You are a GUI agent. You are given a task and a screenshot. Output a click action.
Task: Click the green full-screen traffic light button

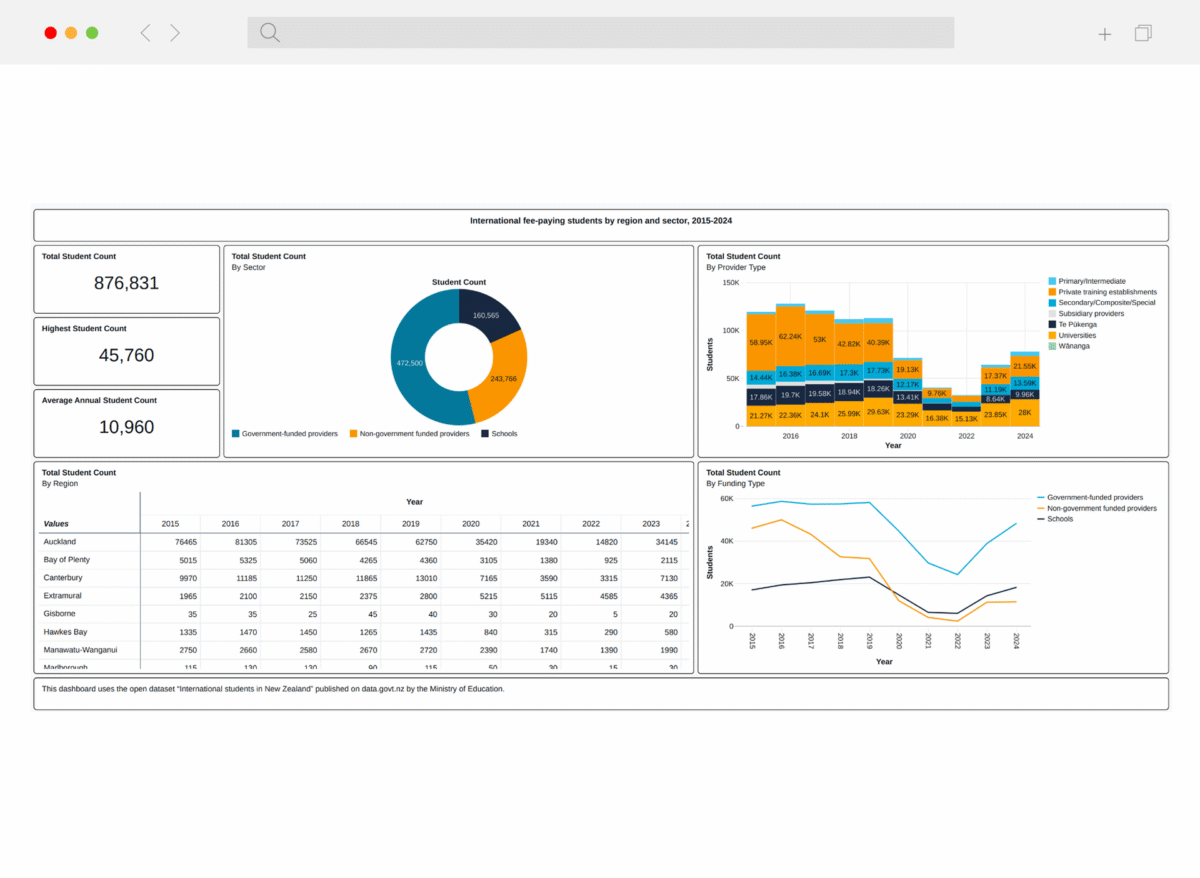92,32
